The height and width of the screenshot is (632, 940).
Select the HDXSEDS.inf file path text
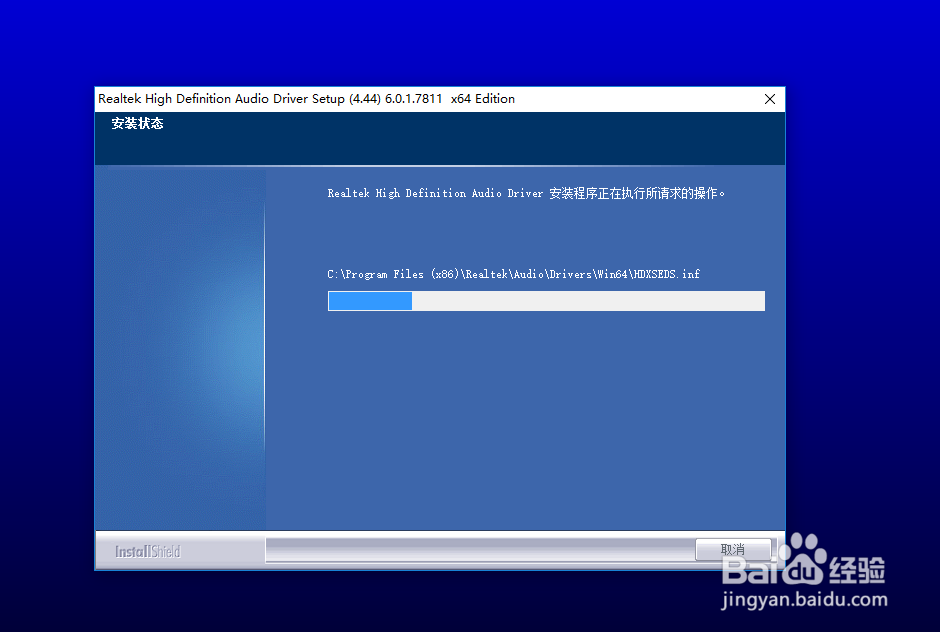point(513,274)
